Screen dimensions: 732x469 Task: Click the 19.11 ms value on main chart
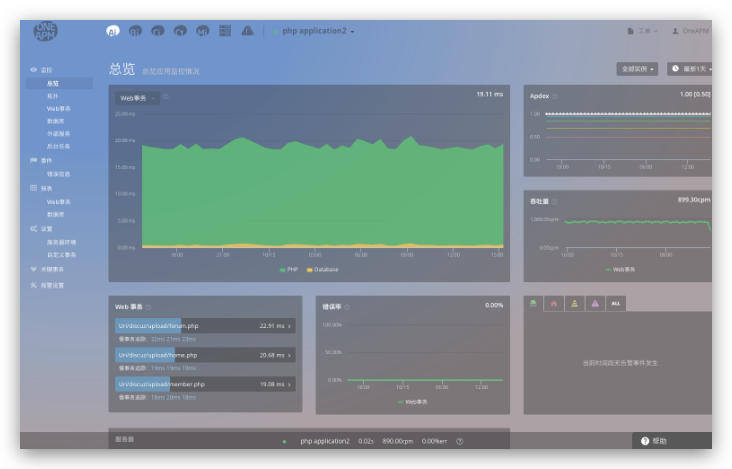(x=490, y=95)
